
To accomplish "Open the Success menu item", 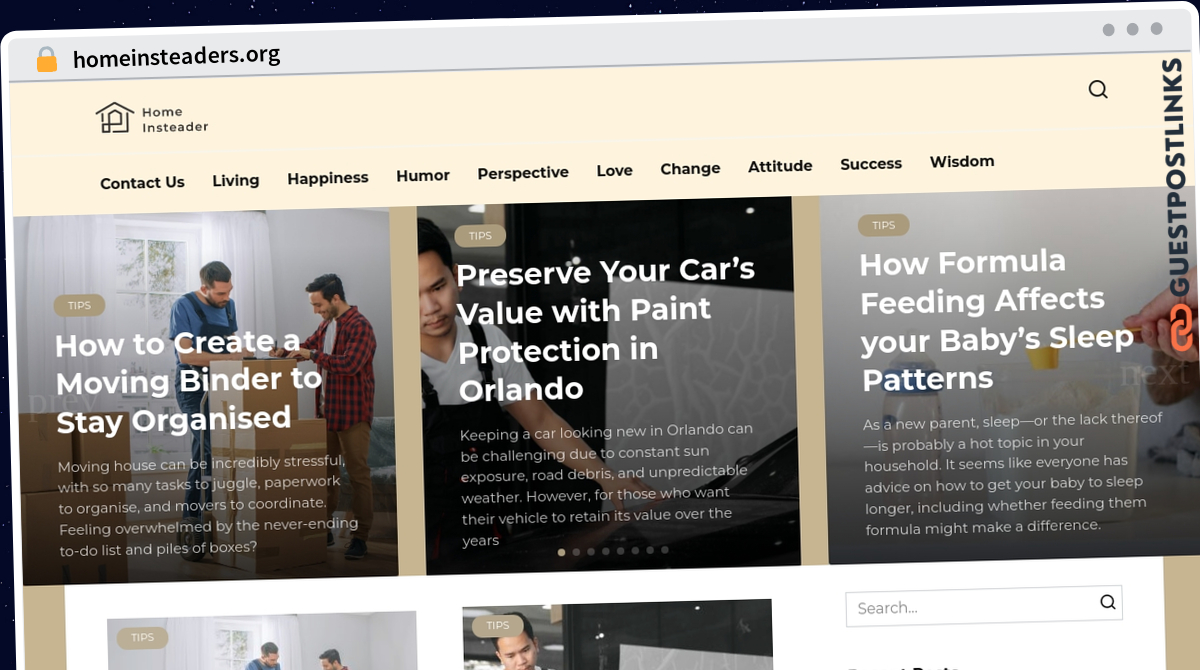I will pos(871,164).
